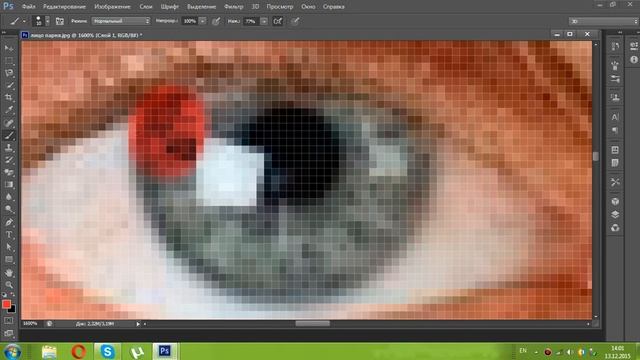The width and height of the screenshot is (640, 360).
Task: Open the Справка menu
Action: (x=333, y=7)
